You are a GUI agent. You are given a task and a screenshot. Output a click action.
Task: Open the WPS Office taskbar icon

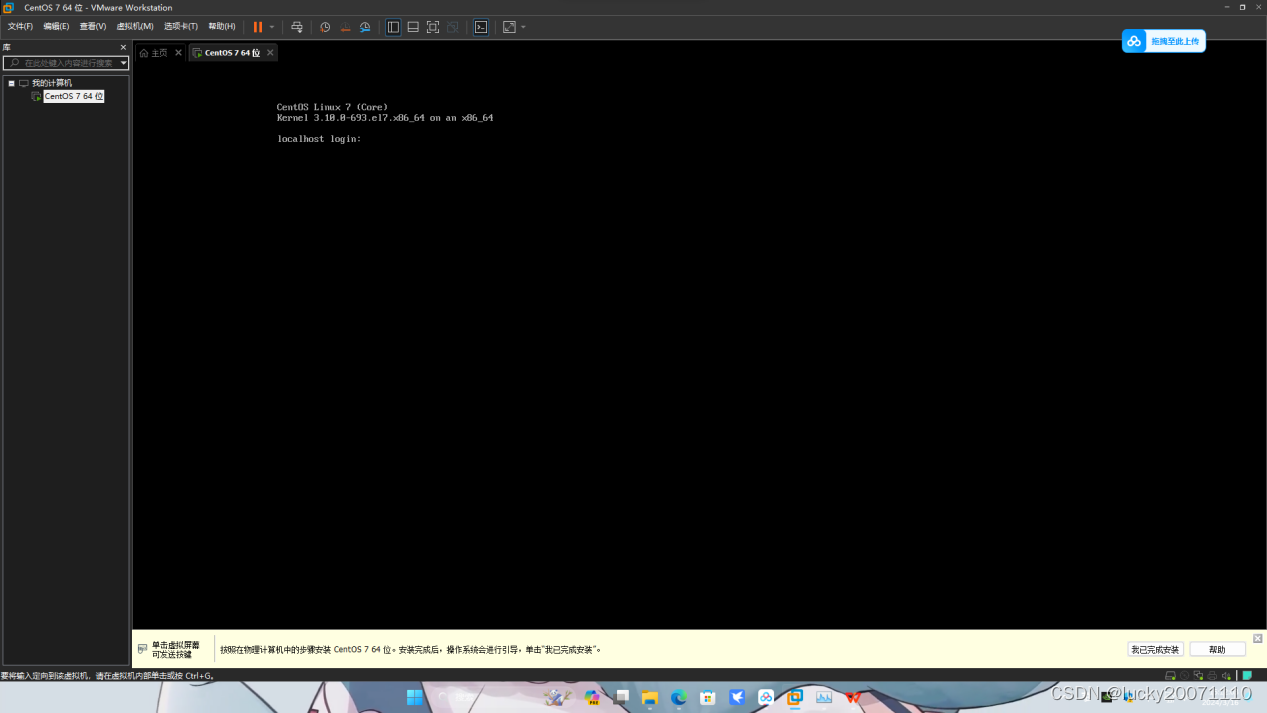[x=853, y=697]
